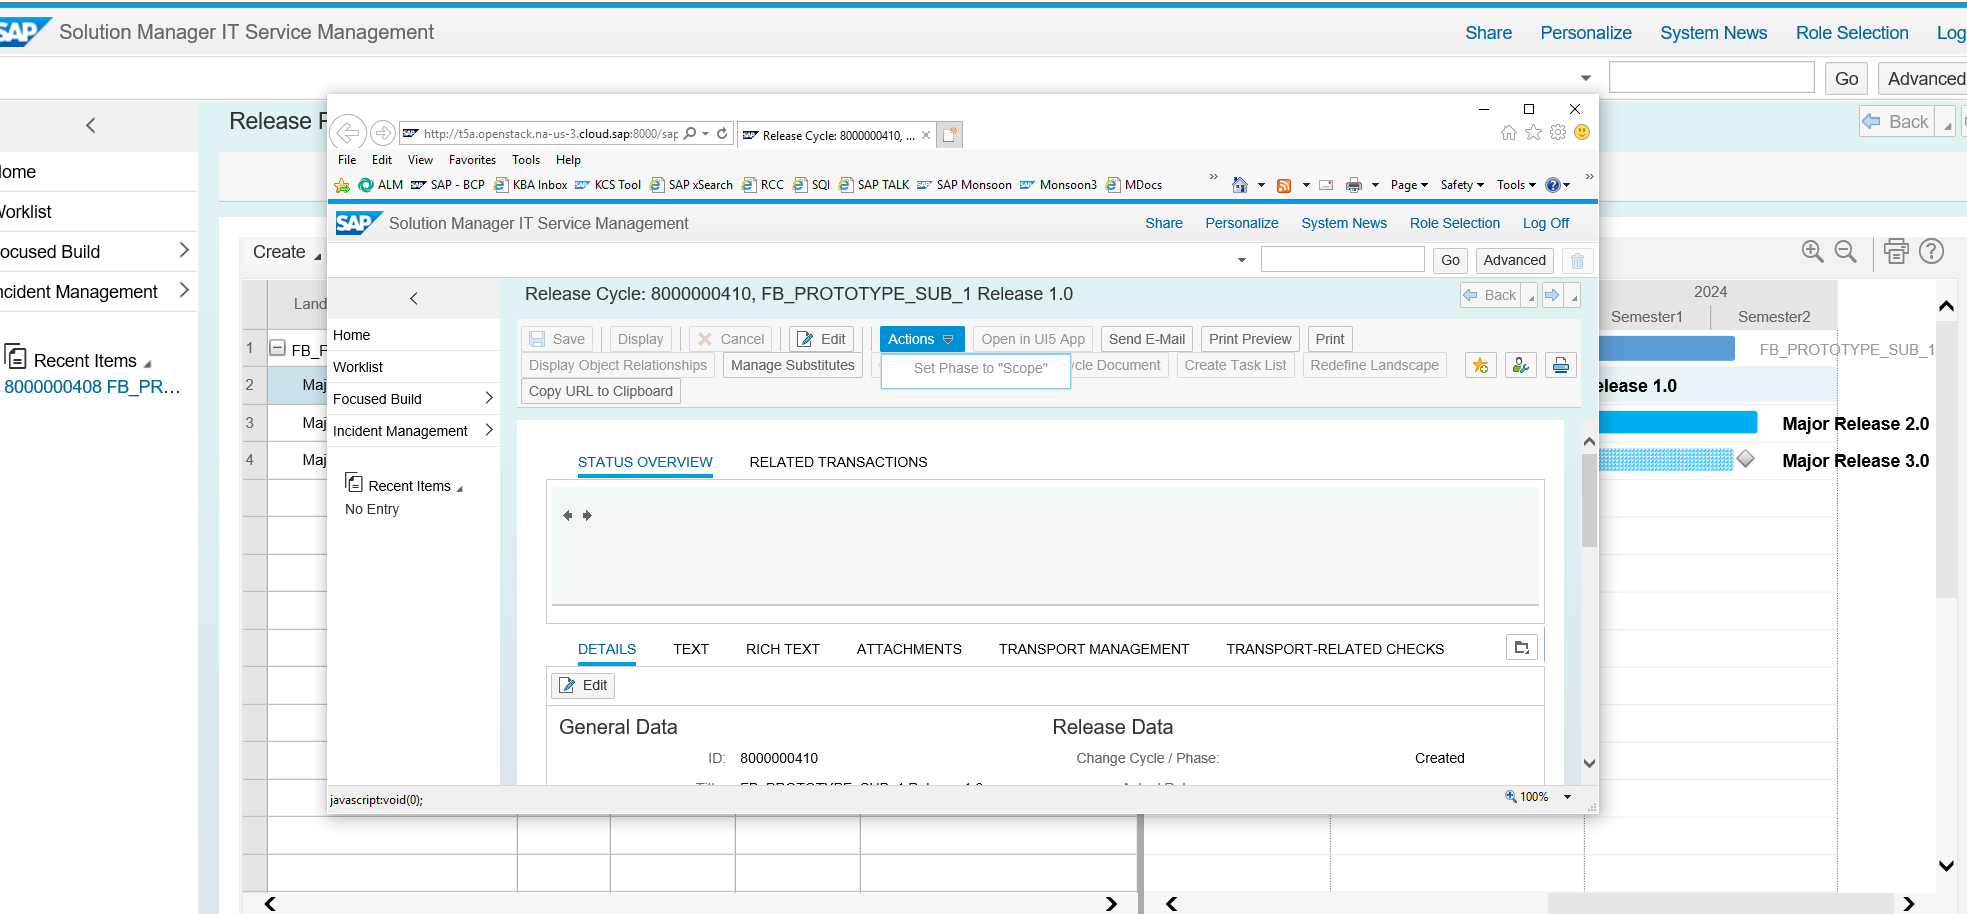Expand Focused Build in background sidebar

[184, 250]
